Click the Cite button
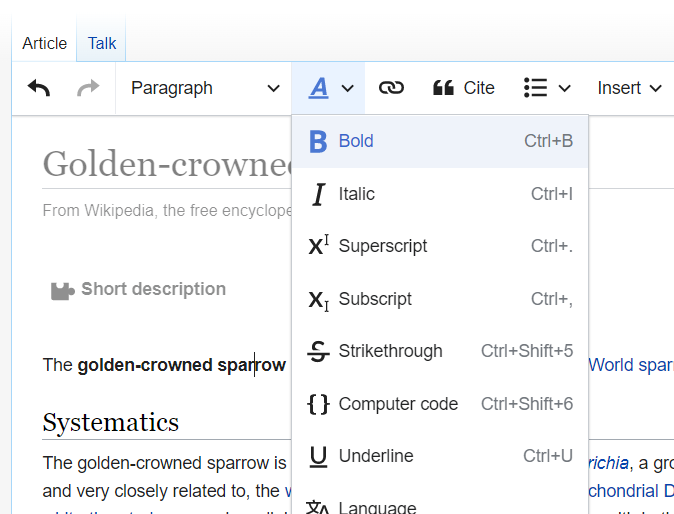 click(x=464, y=88)
